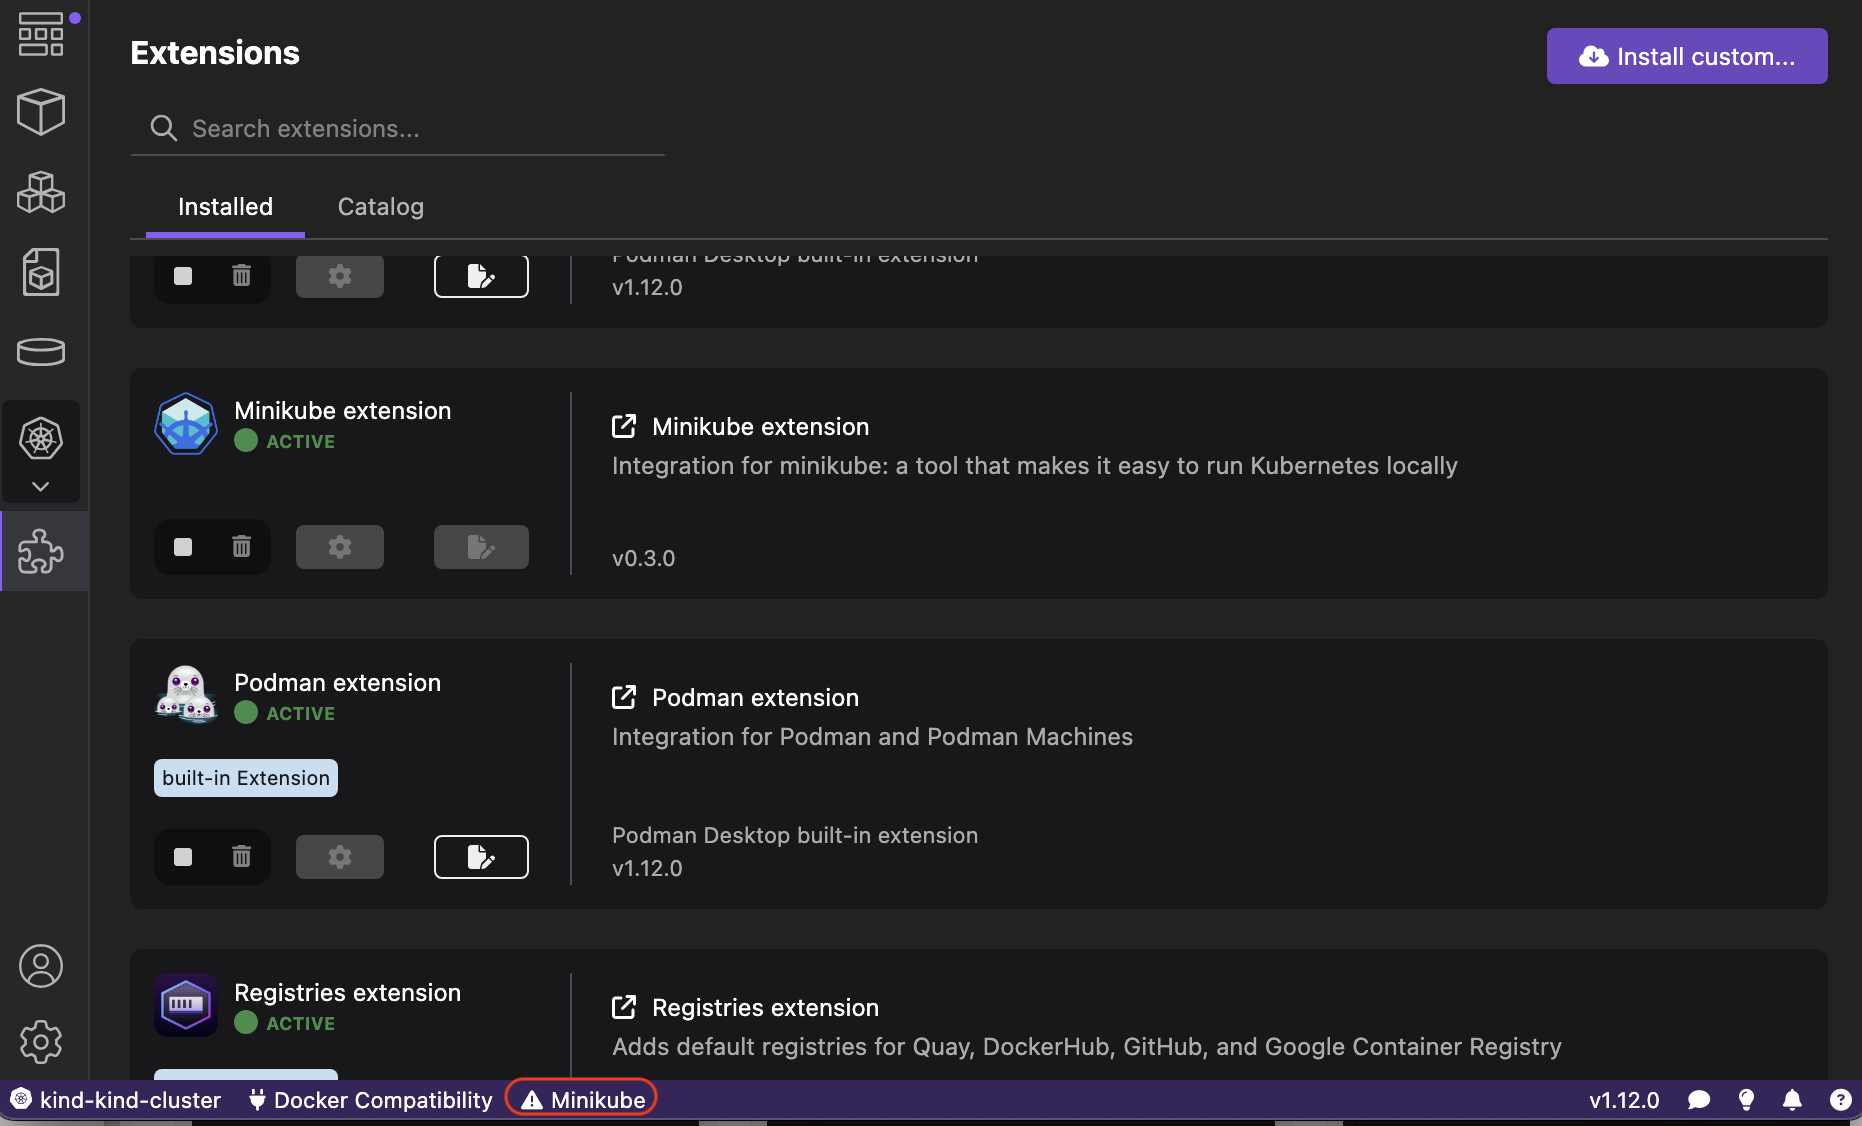Click version v1.12.0 in the status bar
The width and height of the screenshot is (1862, 1126).
1624,1100
